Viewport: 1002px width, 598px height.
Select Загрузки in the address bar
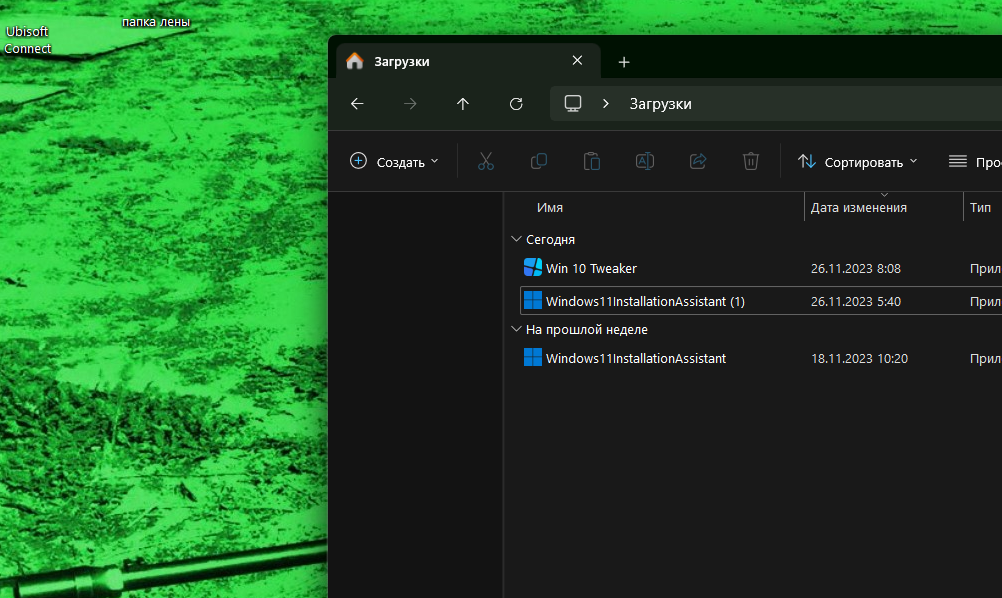660,104
